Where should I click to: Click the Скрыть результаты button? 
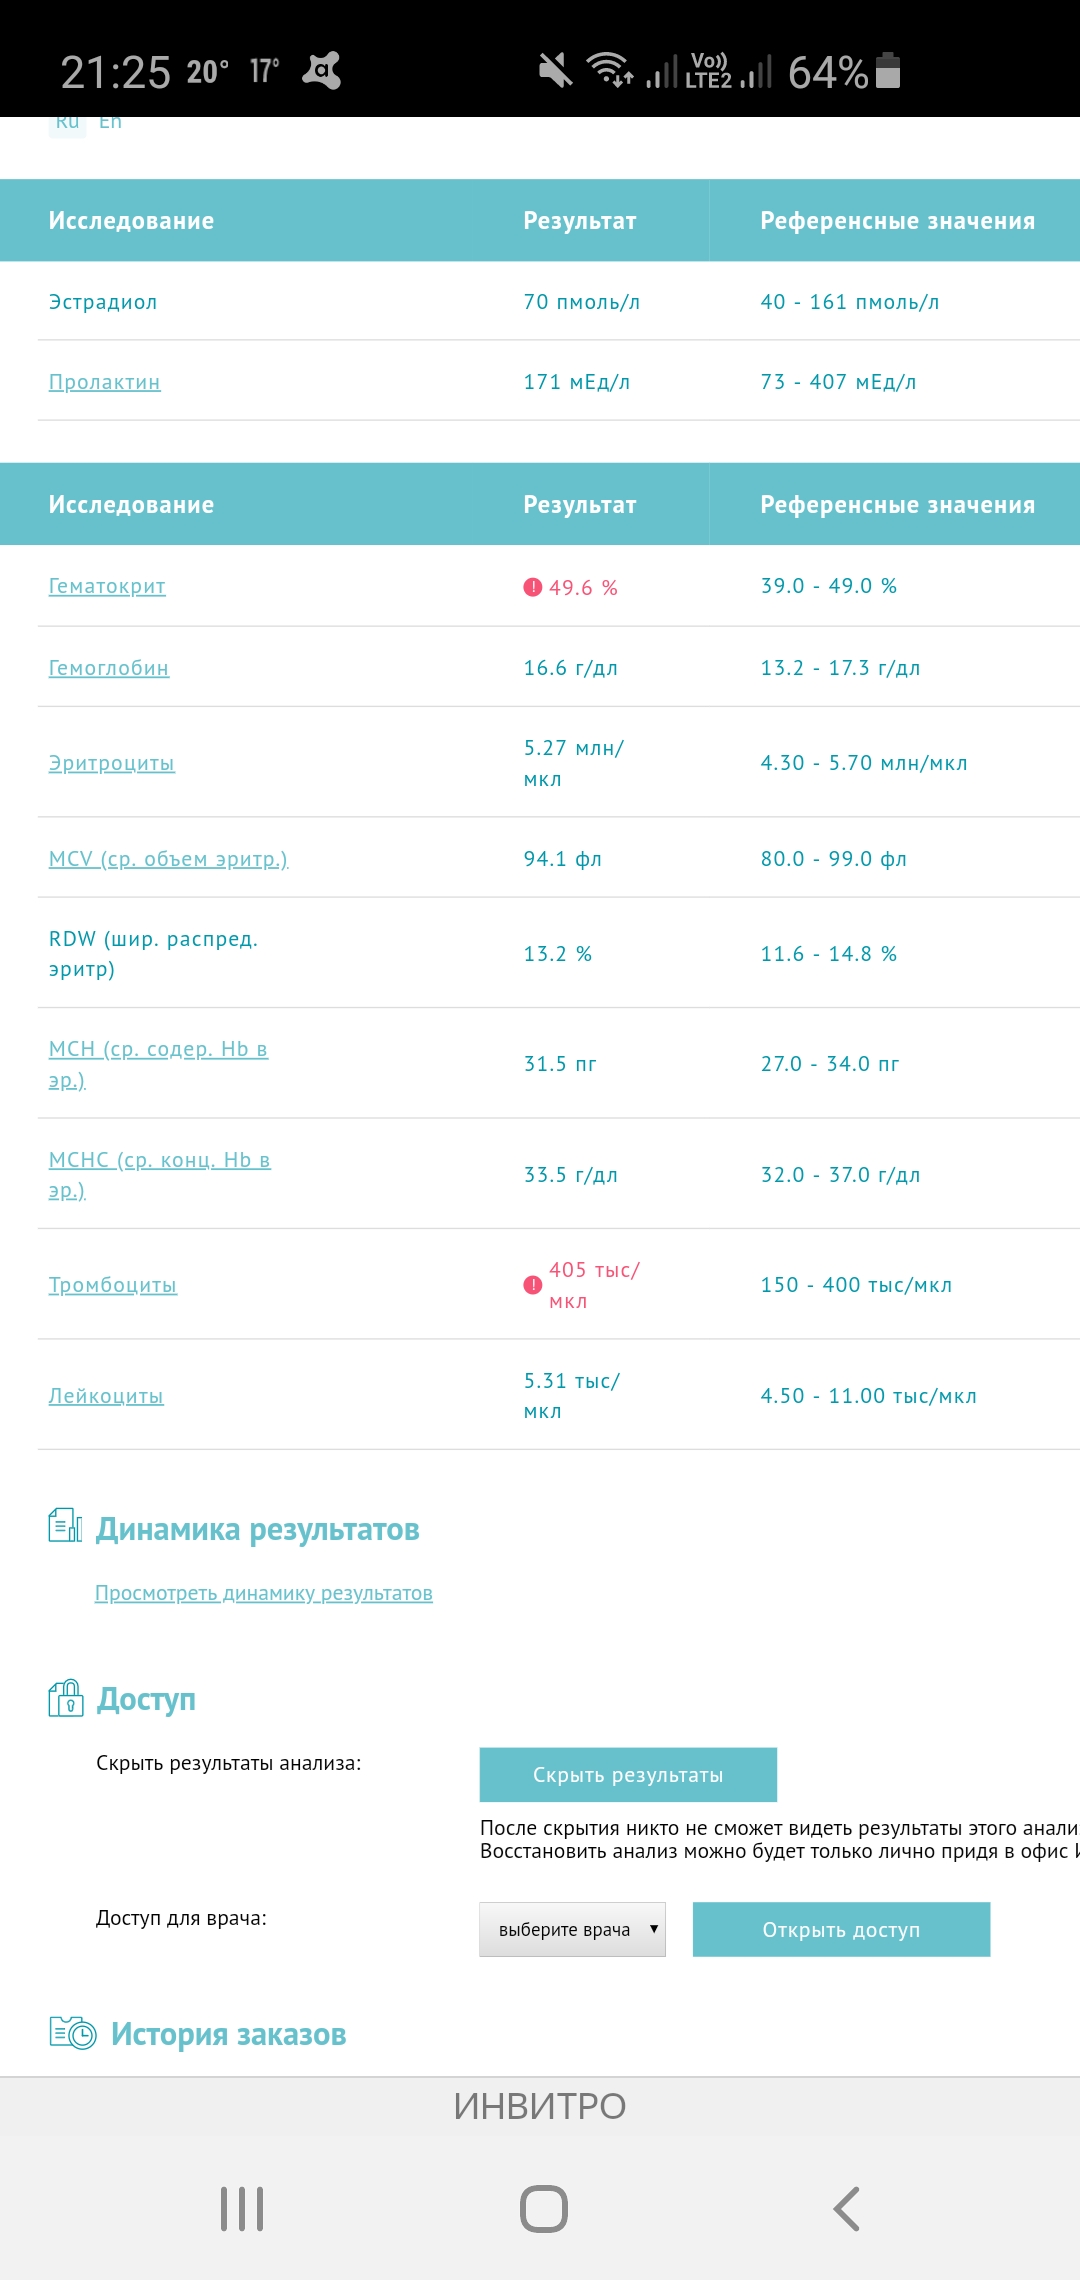[x=628, y=1775]
